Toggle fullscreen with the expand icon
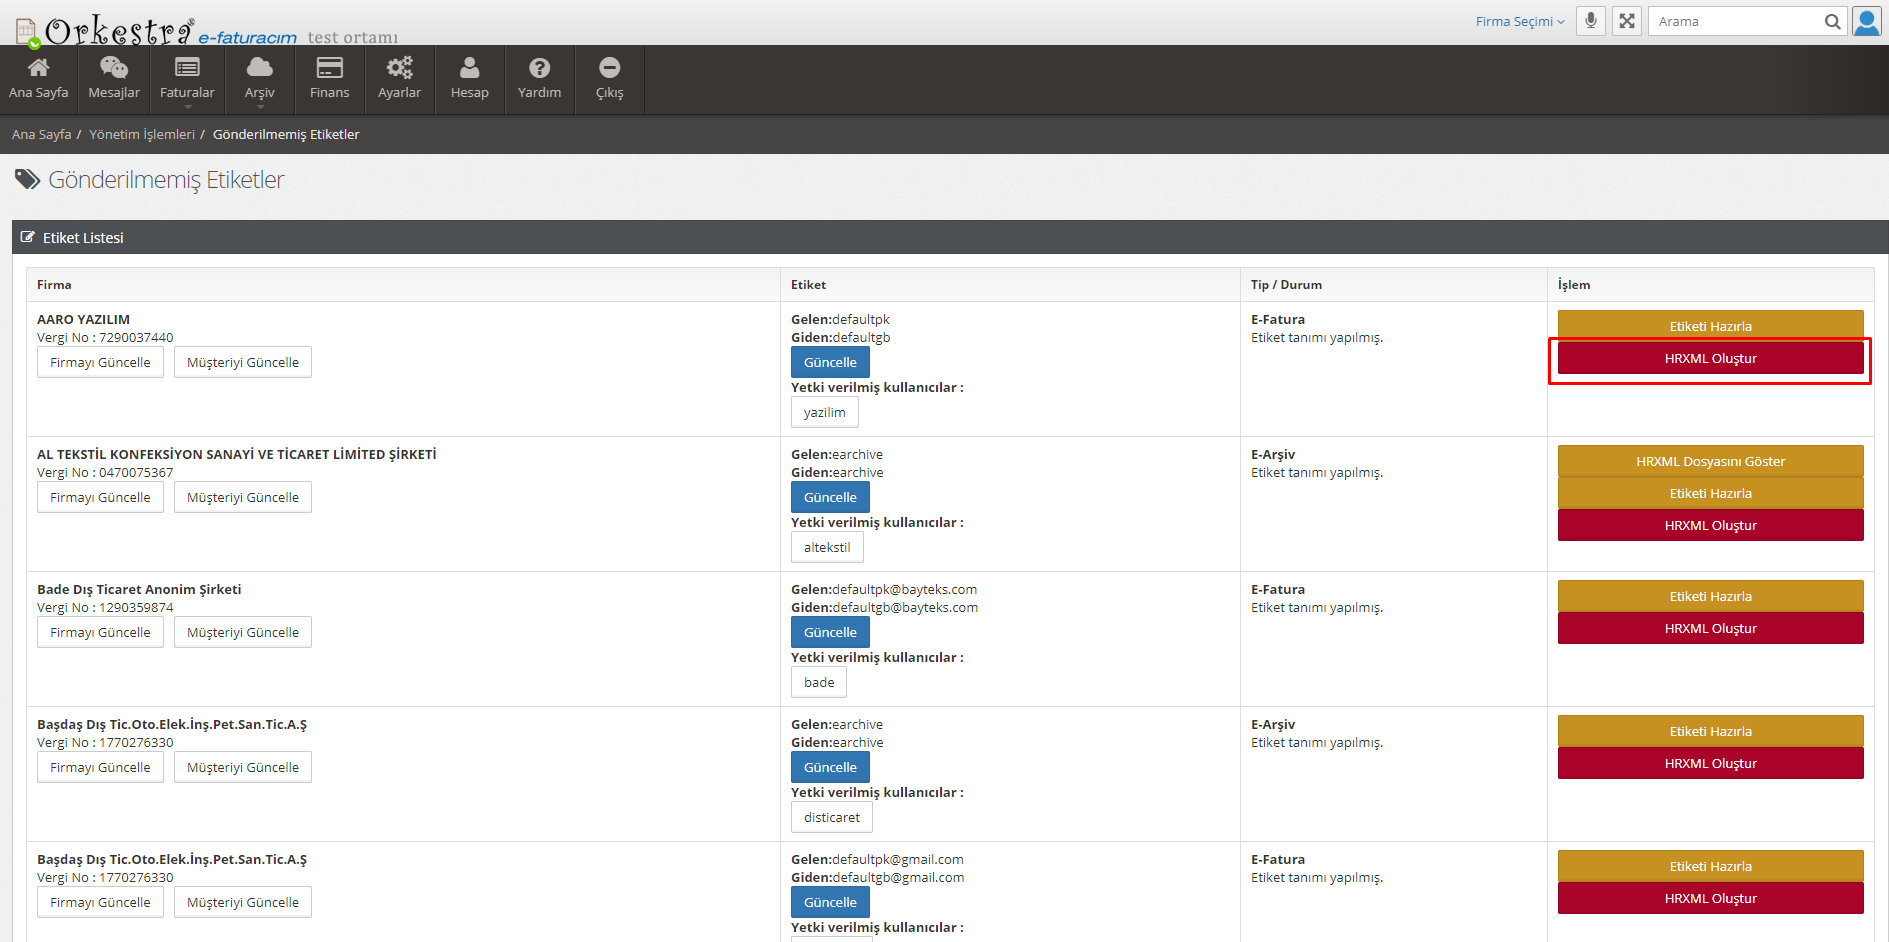This screenshot has height=942, width=1889. click(1627, 21)
